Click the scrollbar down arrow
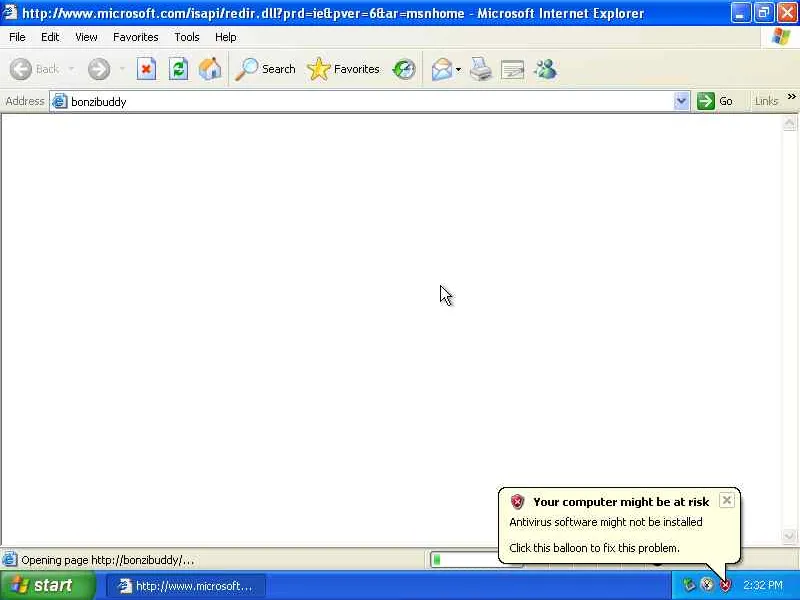800x600 pixels. tap(789, 535)
